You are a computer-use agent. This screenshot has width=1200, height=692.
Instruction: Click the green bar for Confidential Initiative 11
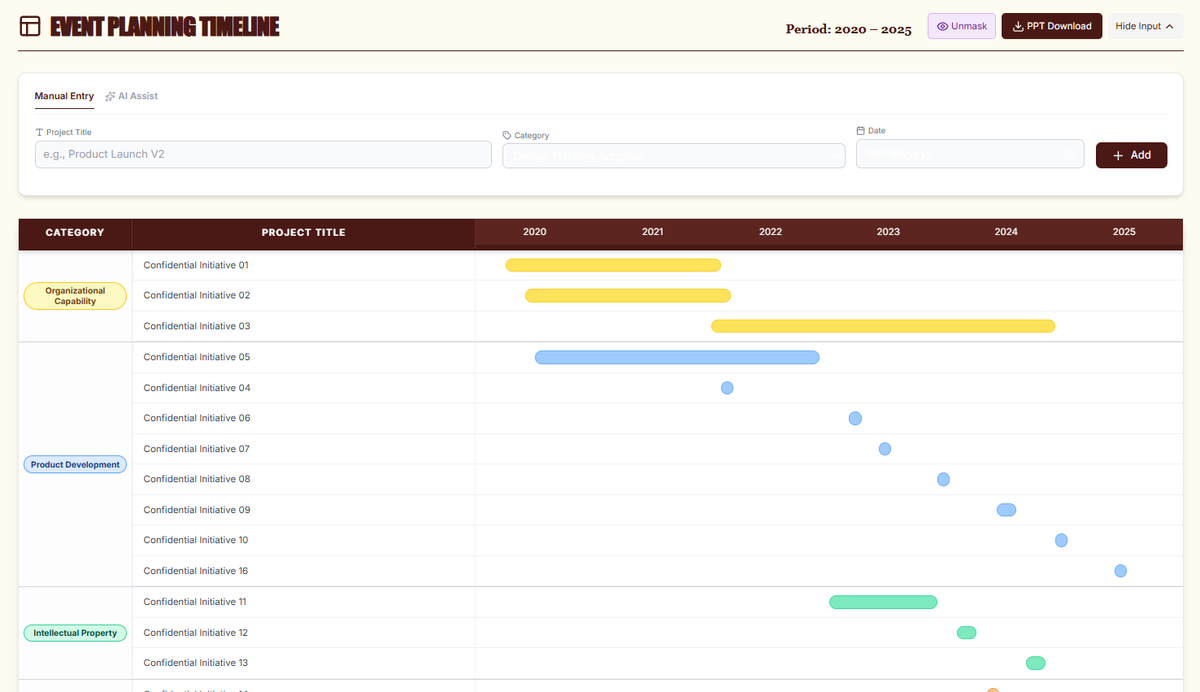pos(883,602)
